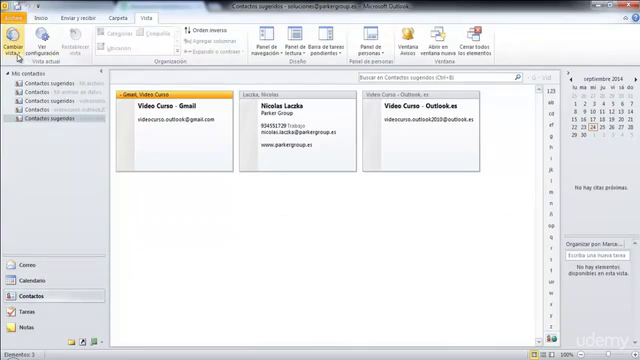Click the Buscar en Contactos sugeridos search field

436,77
